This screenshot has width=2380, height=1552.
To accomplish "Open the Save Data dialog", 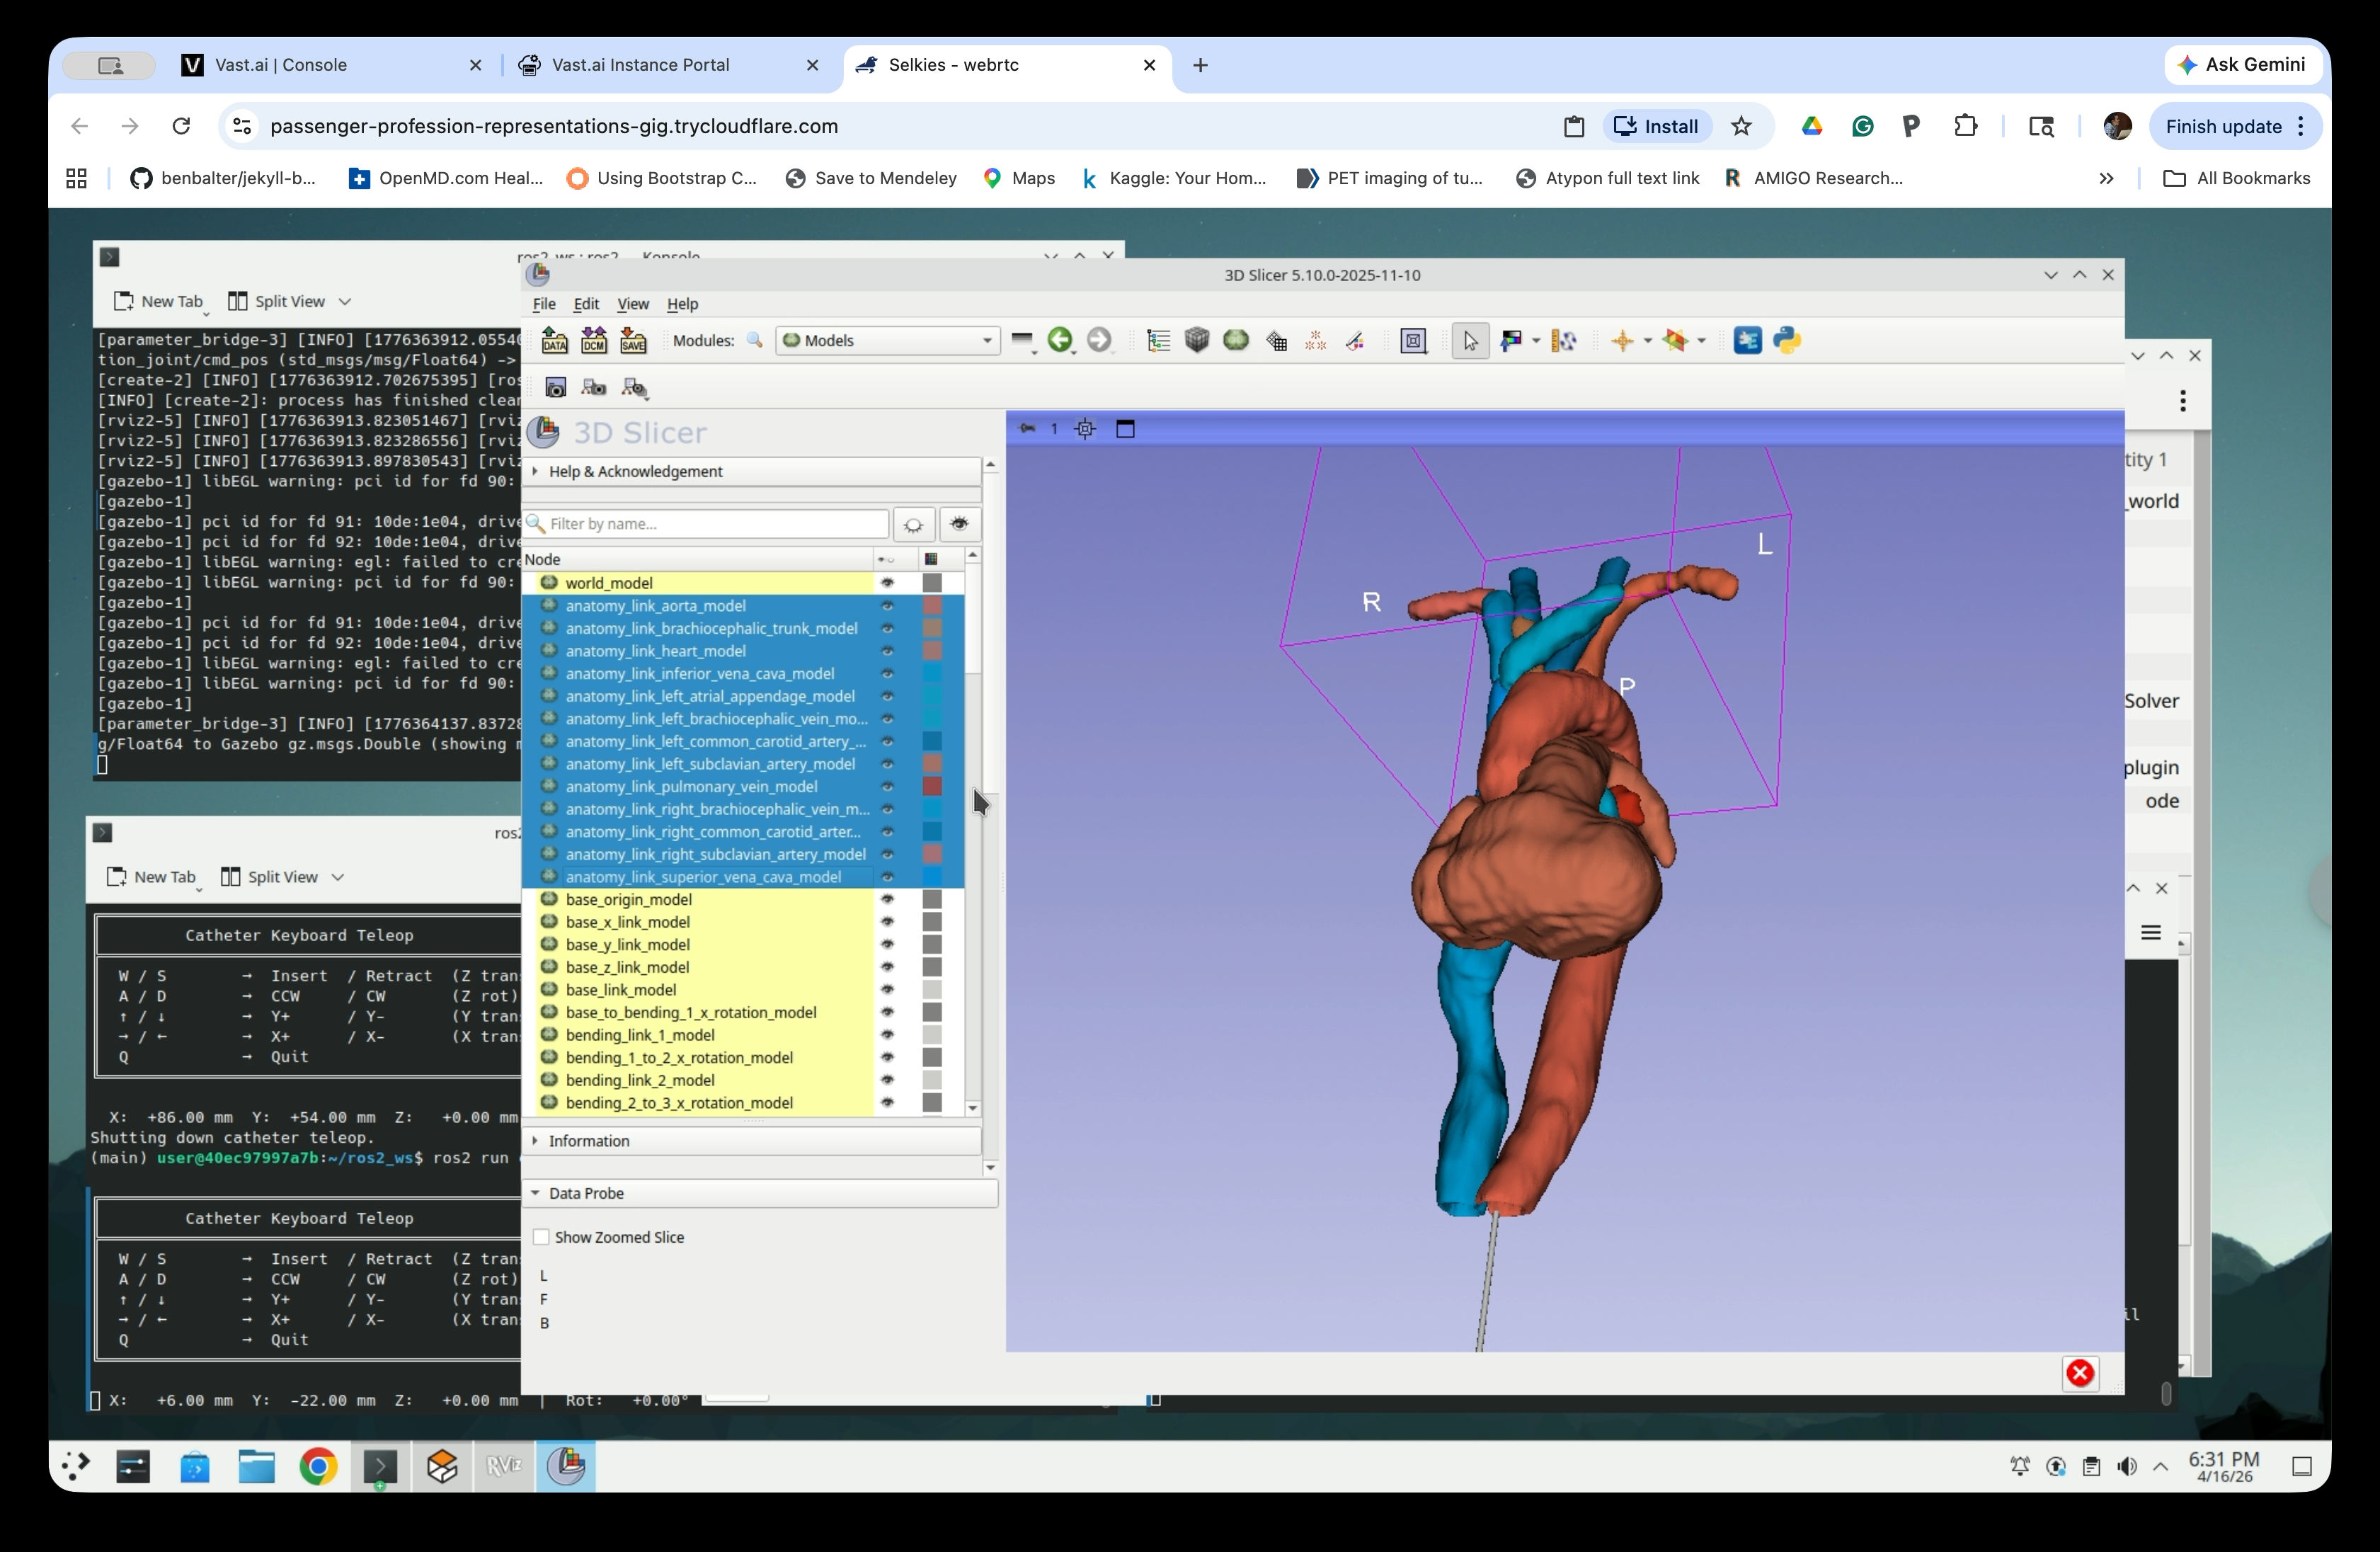I will click(633, 340).
